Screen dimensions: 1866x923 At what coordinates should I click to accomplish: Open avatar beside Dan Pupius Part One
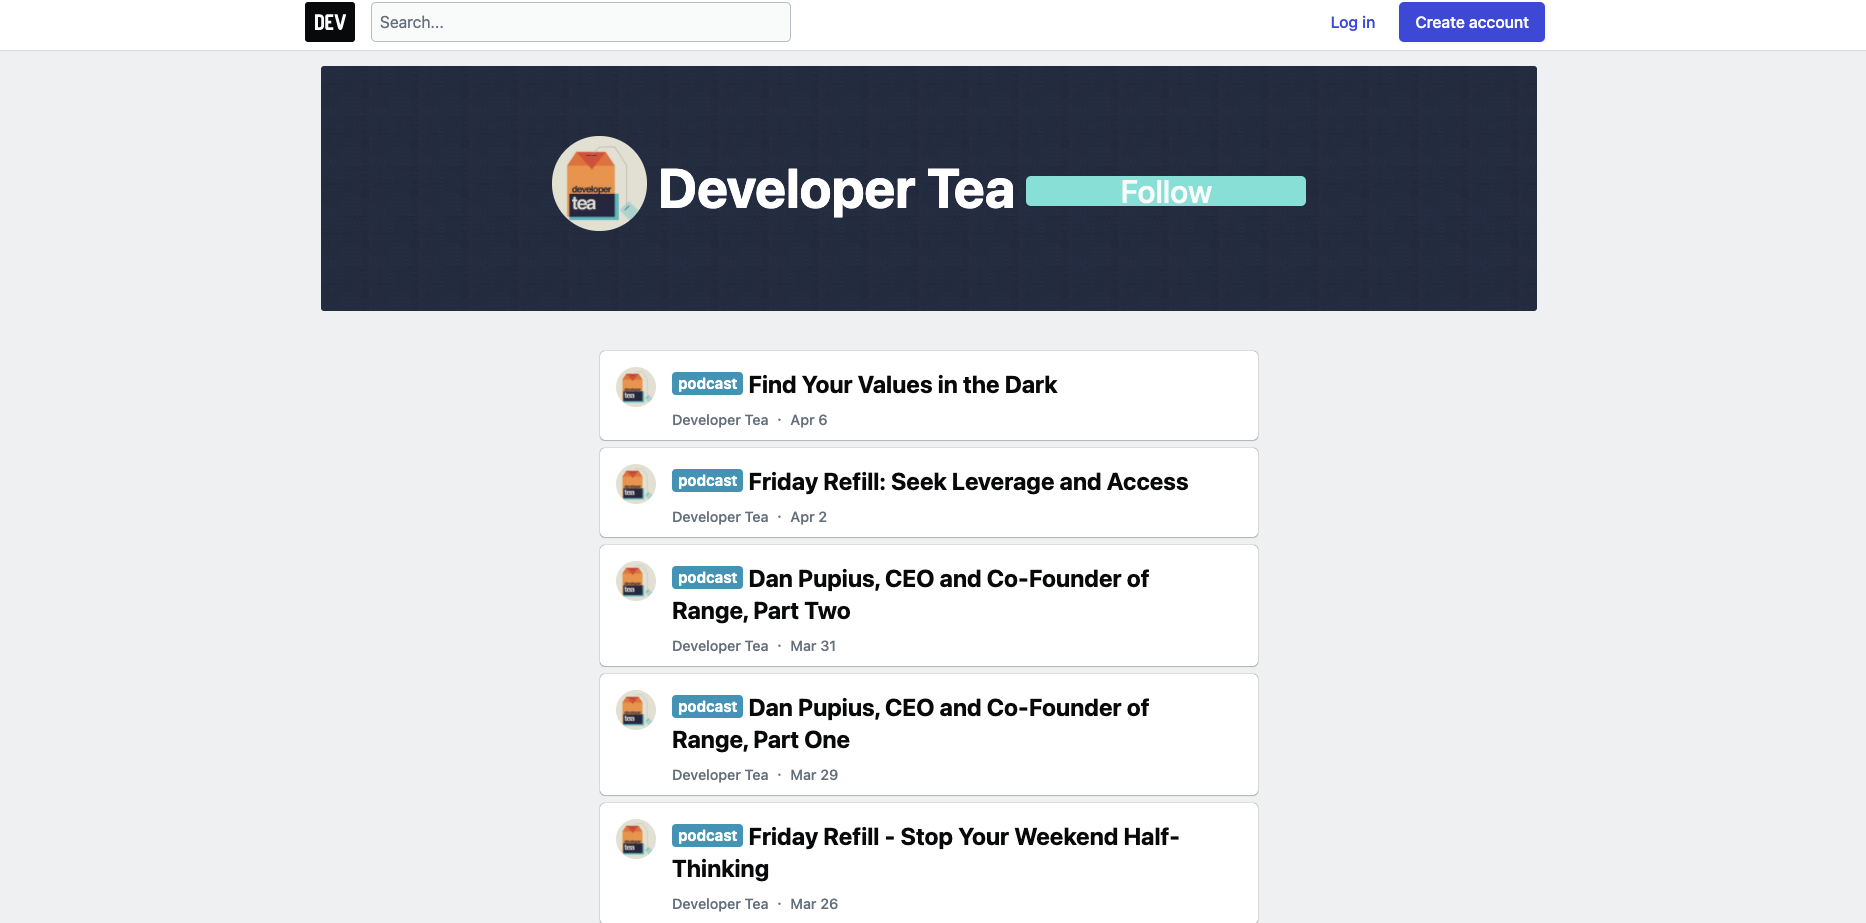(635, 710)
